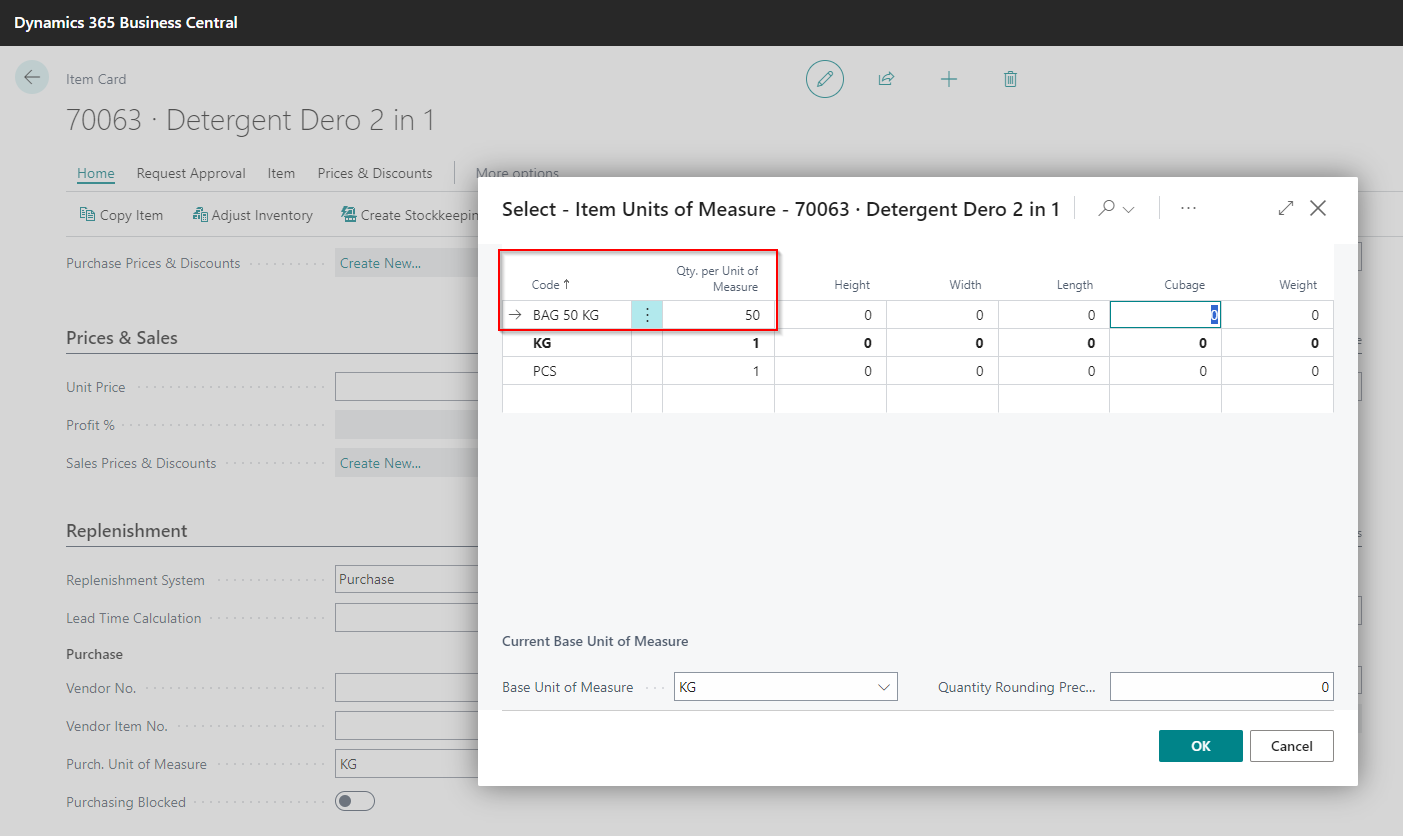Click the Dynamics 365 Business Central title
The width and height of the screenshot is (1403, 836).
click(126, 22)
